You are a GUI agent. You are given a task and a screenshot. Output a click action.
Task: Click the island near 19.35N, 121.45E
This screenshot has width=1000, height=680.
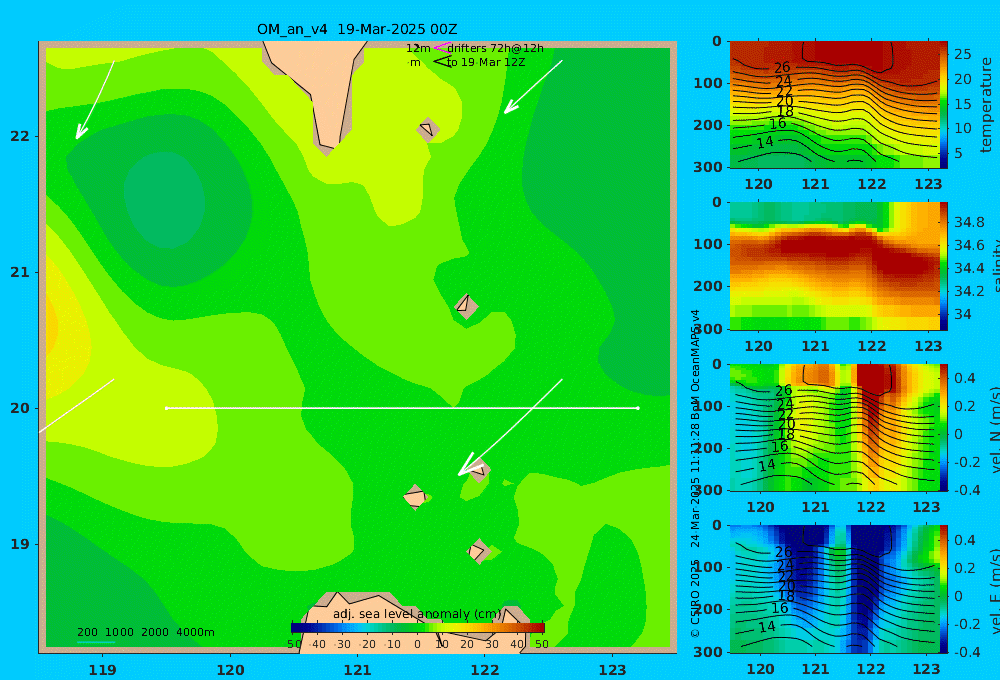click(x=415, y=497)
